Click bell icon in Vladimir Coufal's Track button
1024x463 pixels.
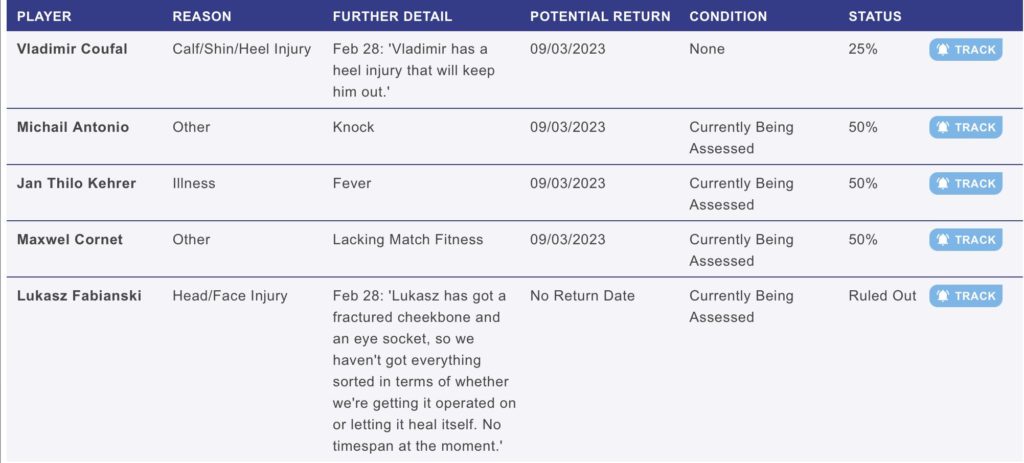(942, 50)
